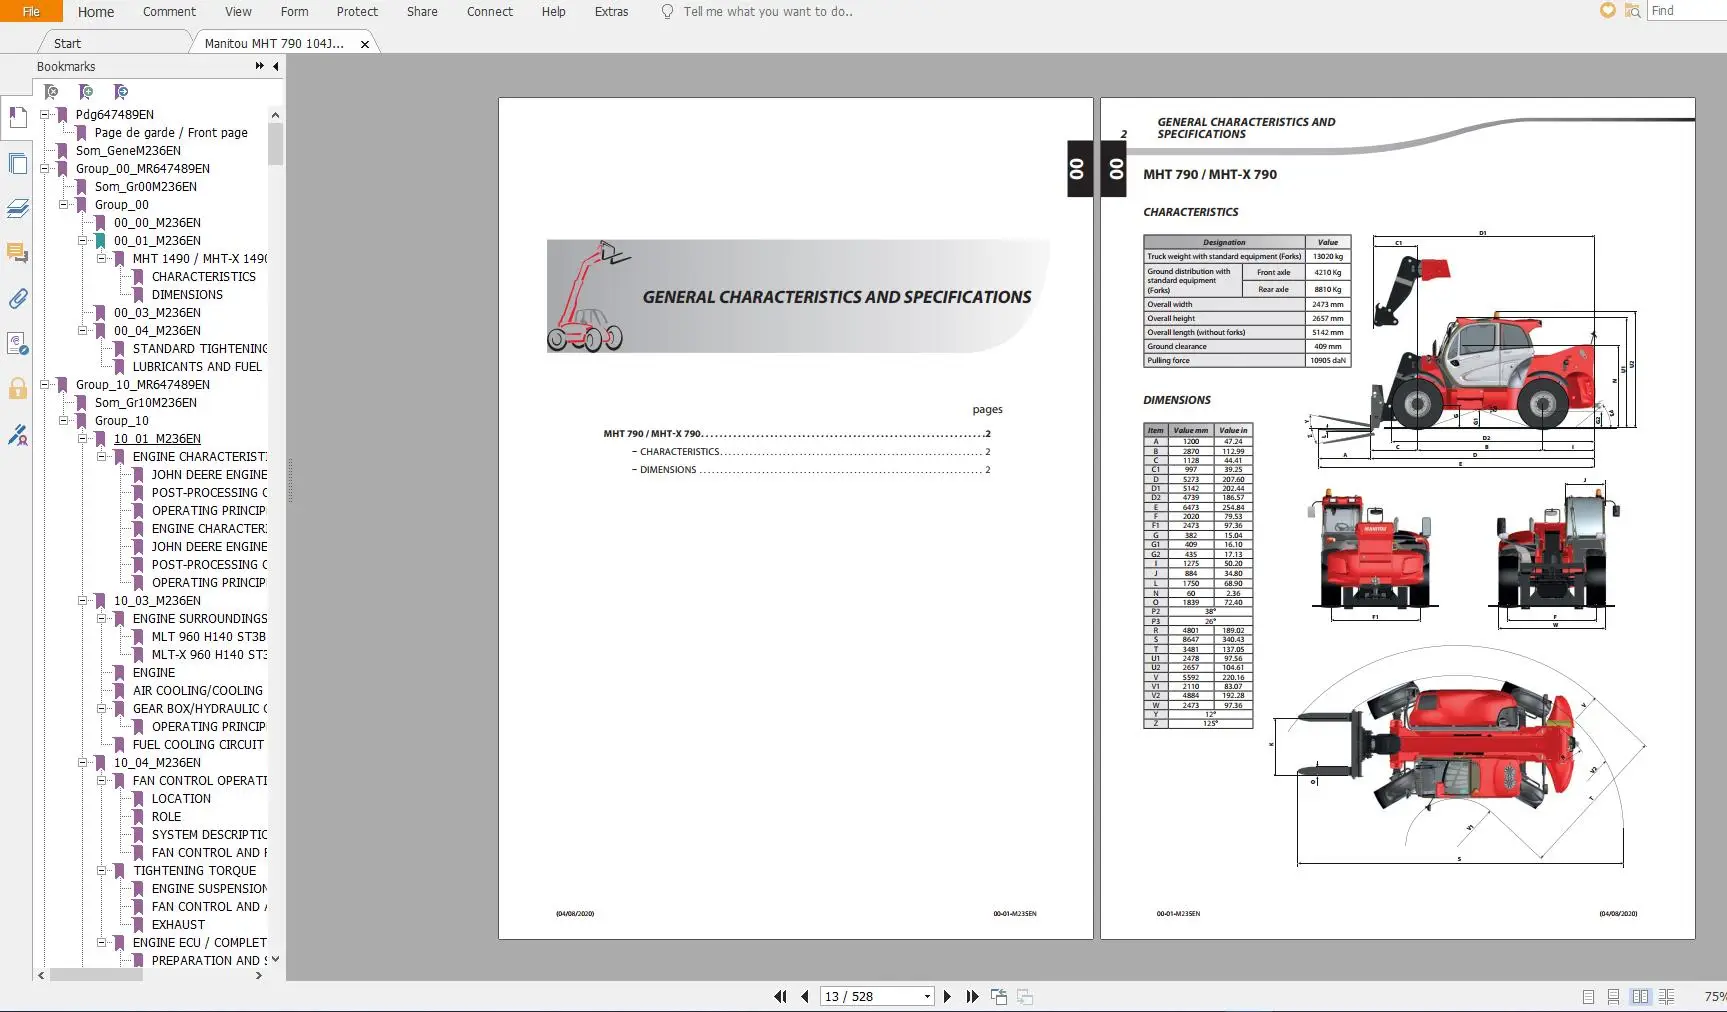Open the Security padlock panel

pos(18,389)
